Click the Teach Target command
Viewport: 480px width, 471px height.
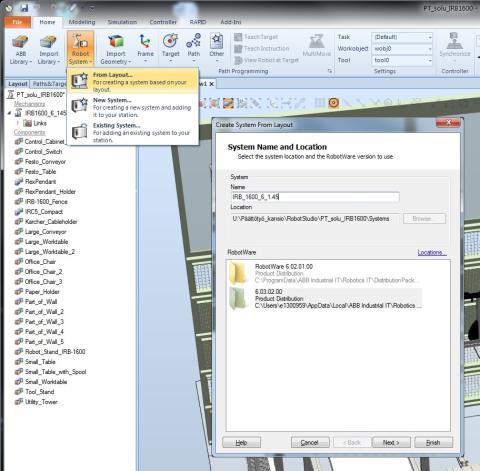click(x=256, y=37)
